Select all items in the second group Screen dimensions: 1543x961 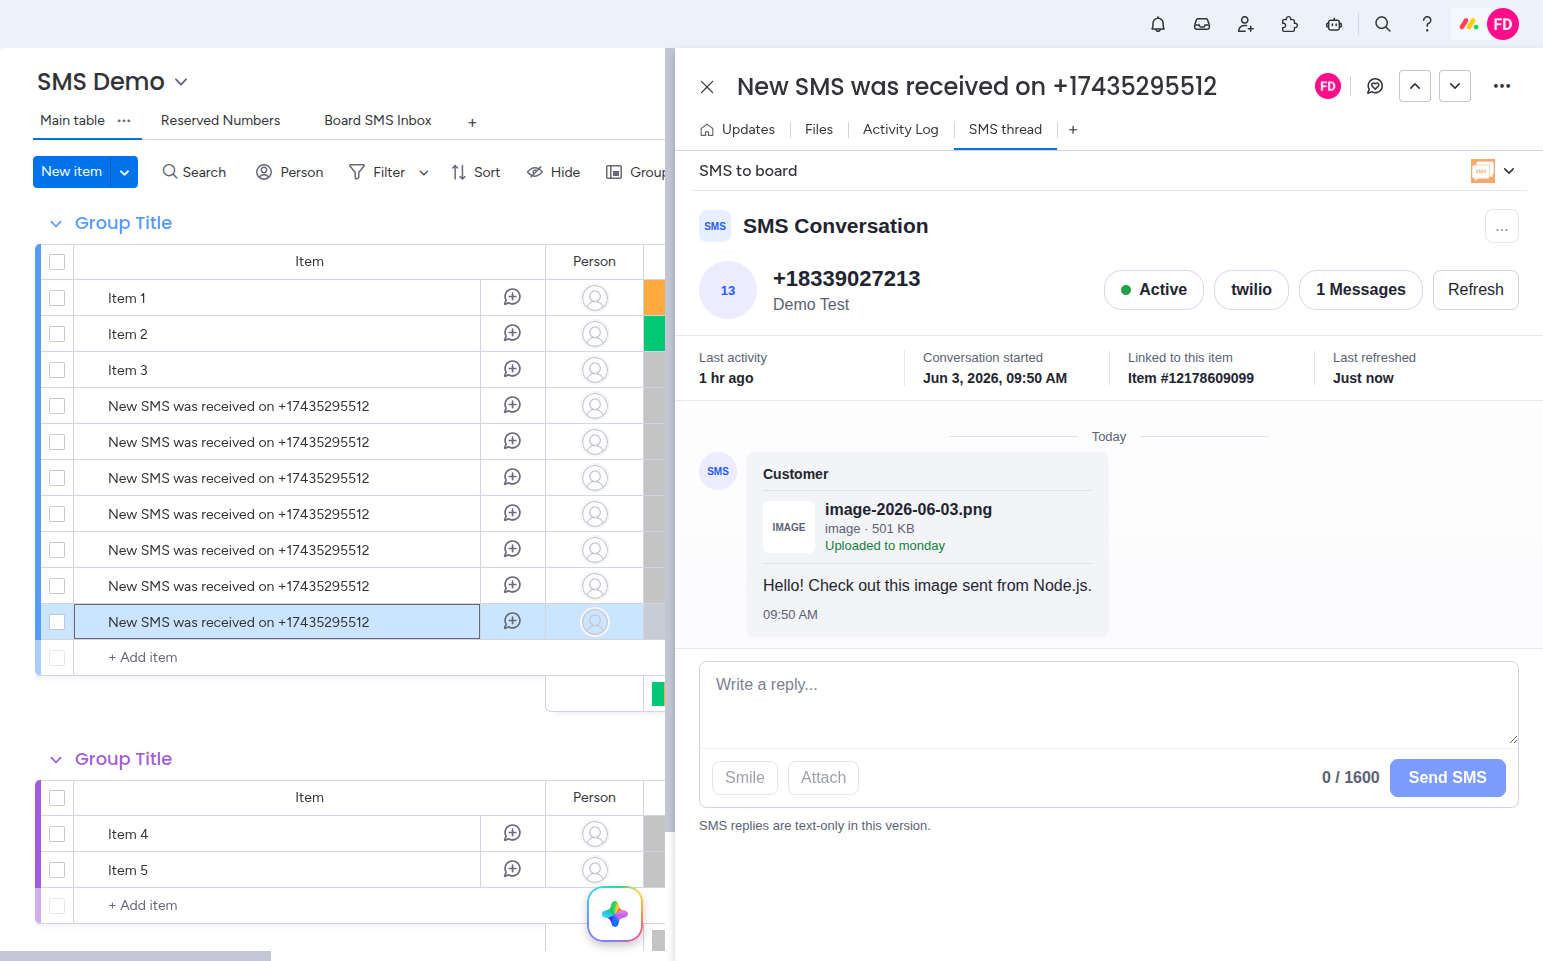(57, 798)
